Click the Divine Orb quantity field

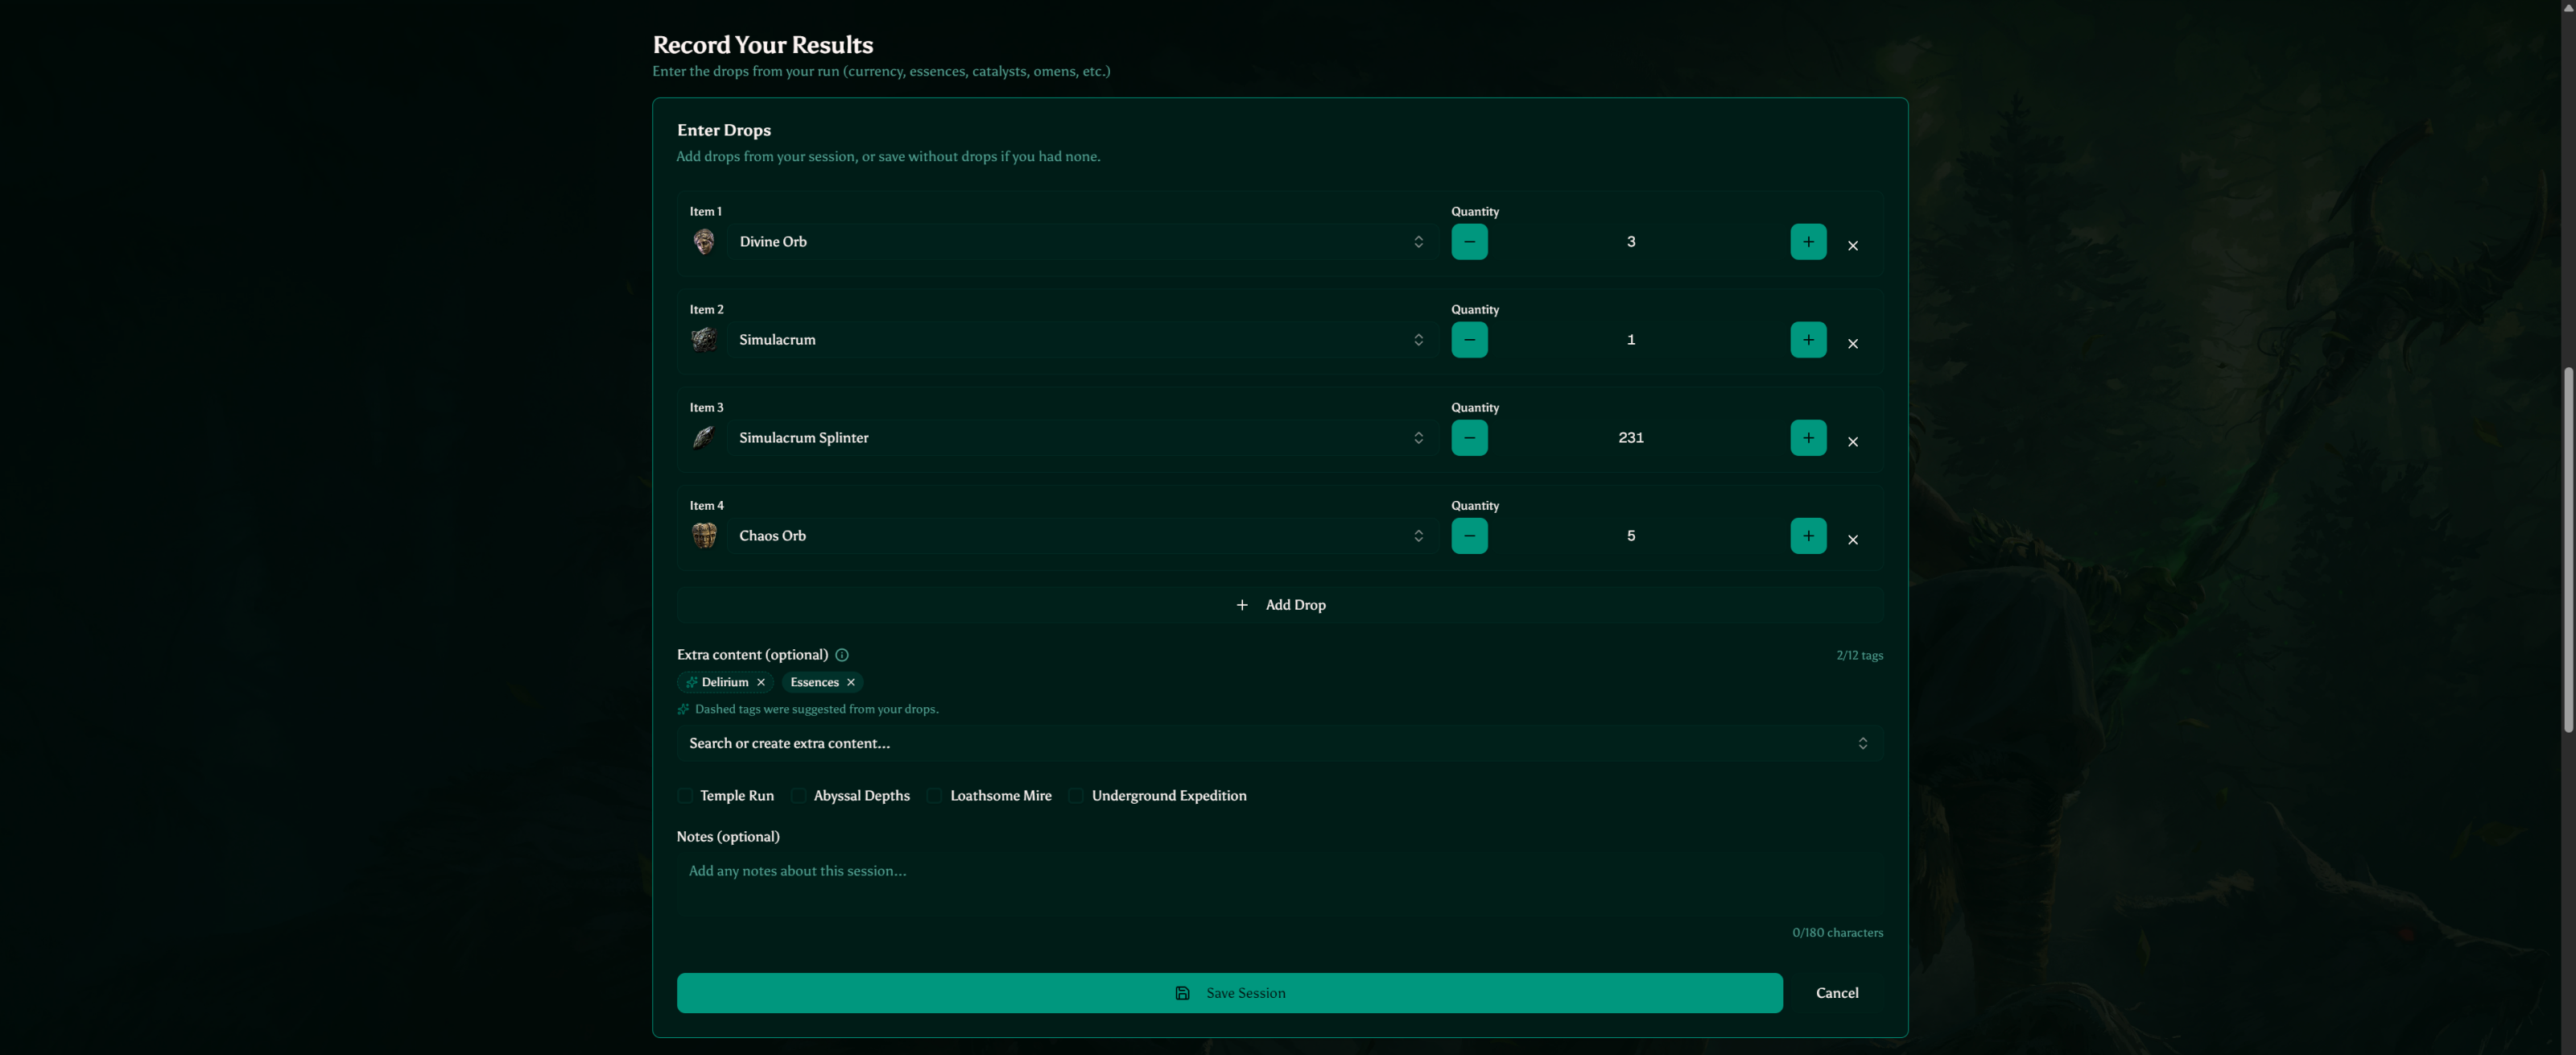pos(1639,242)
